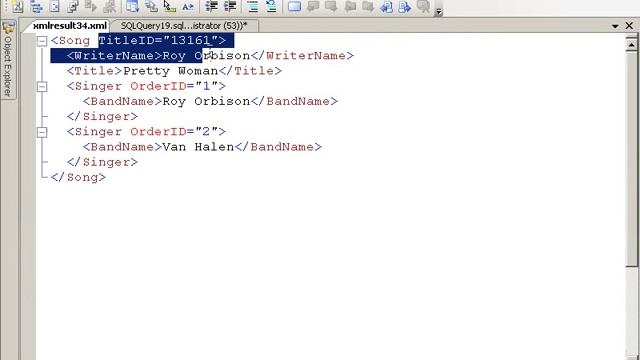This screenshot has height=360, width=640.
Task: Toggle a bookmark on current line
Action: [x=294, y=6]
